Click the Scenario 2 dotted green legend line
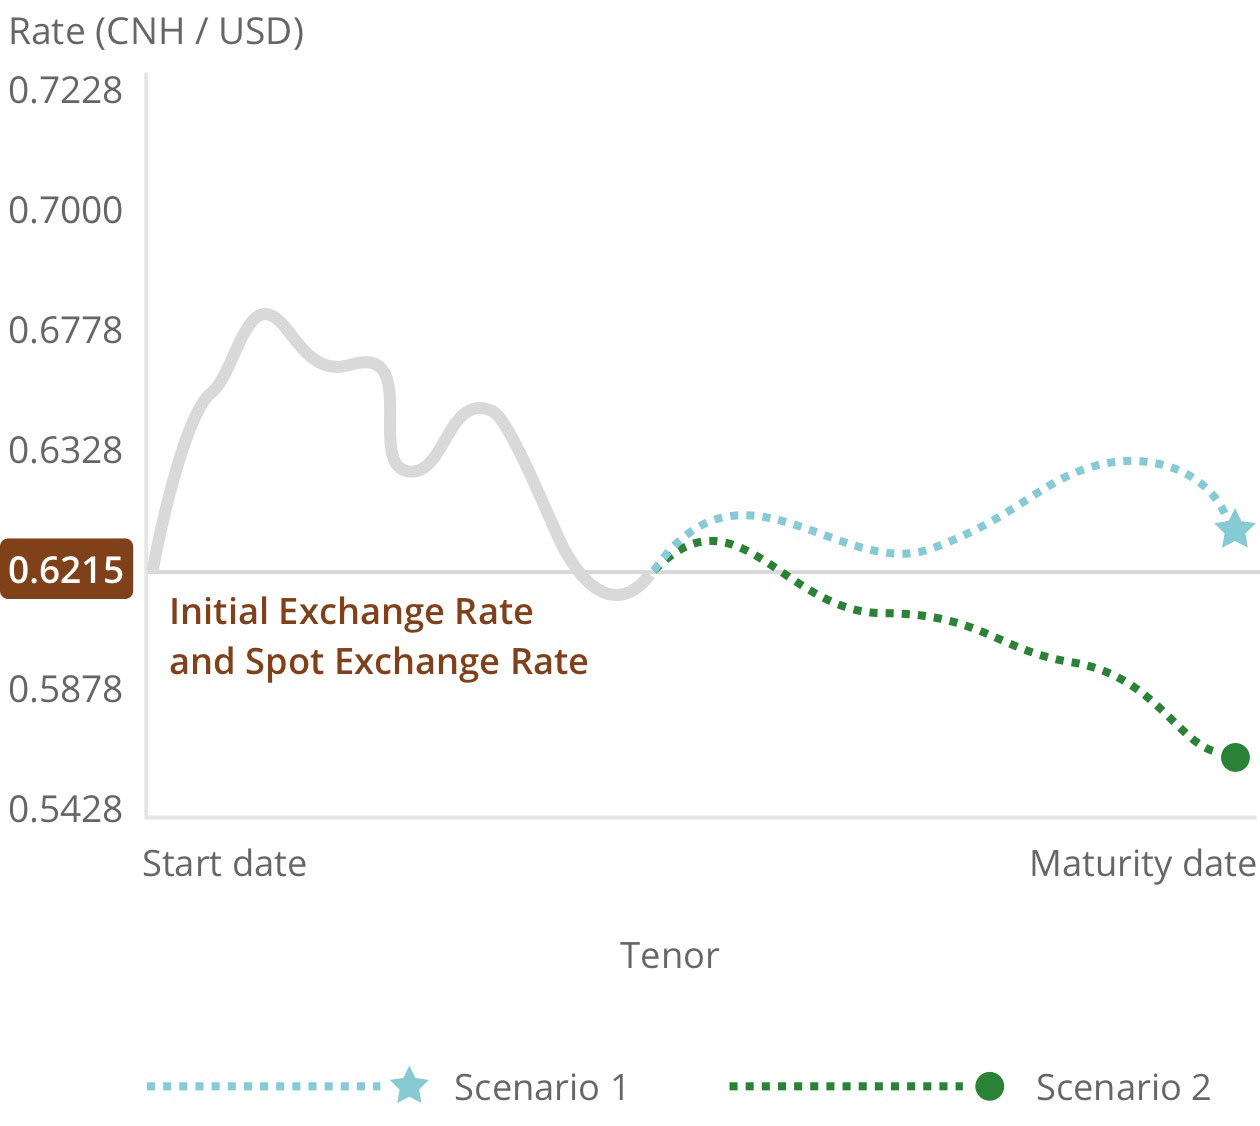This screenshot has height=1126, width=1260. click(x=846, y=1086)
